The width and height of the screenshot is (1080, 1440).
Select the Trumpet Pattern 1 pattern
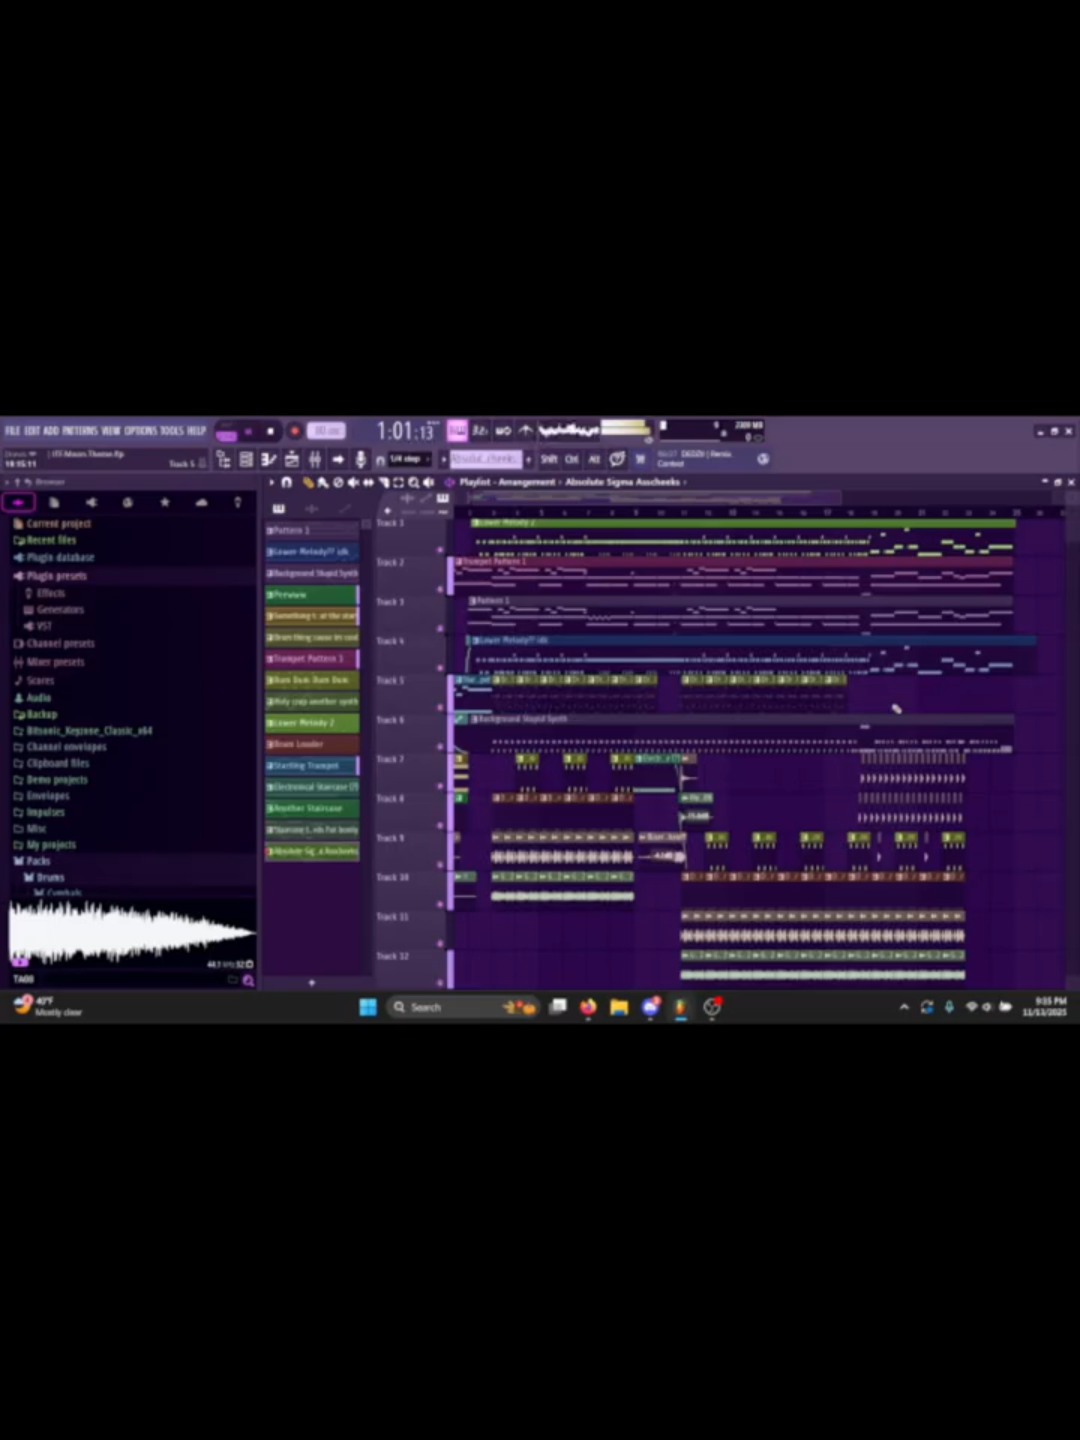[x=312, y=659]
